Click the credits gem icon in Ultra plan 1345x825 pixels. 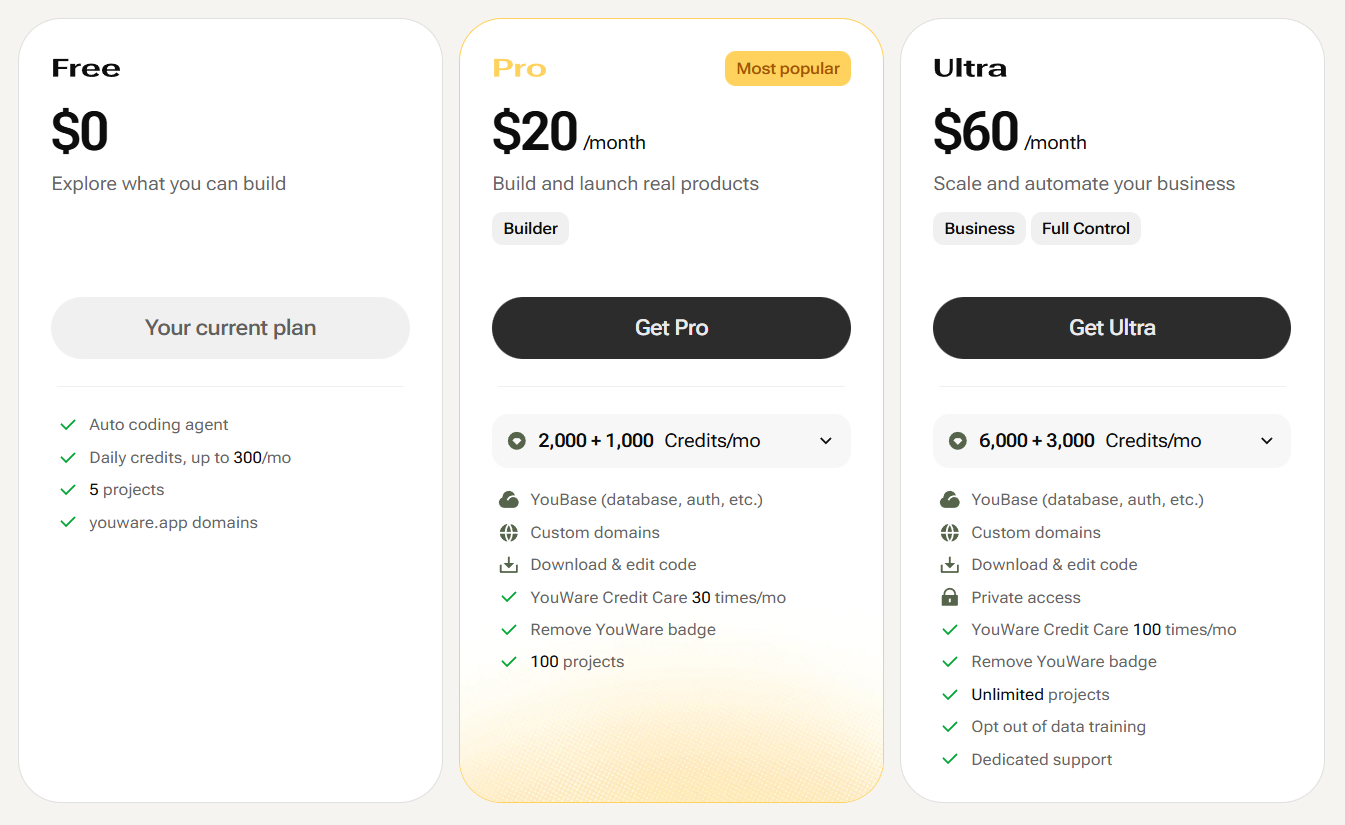click(957, 441)
